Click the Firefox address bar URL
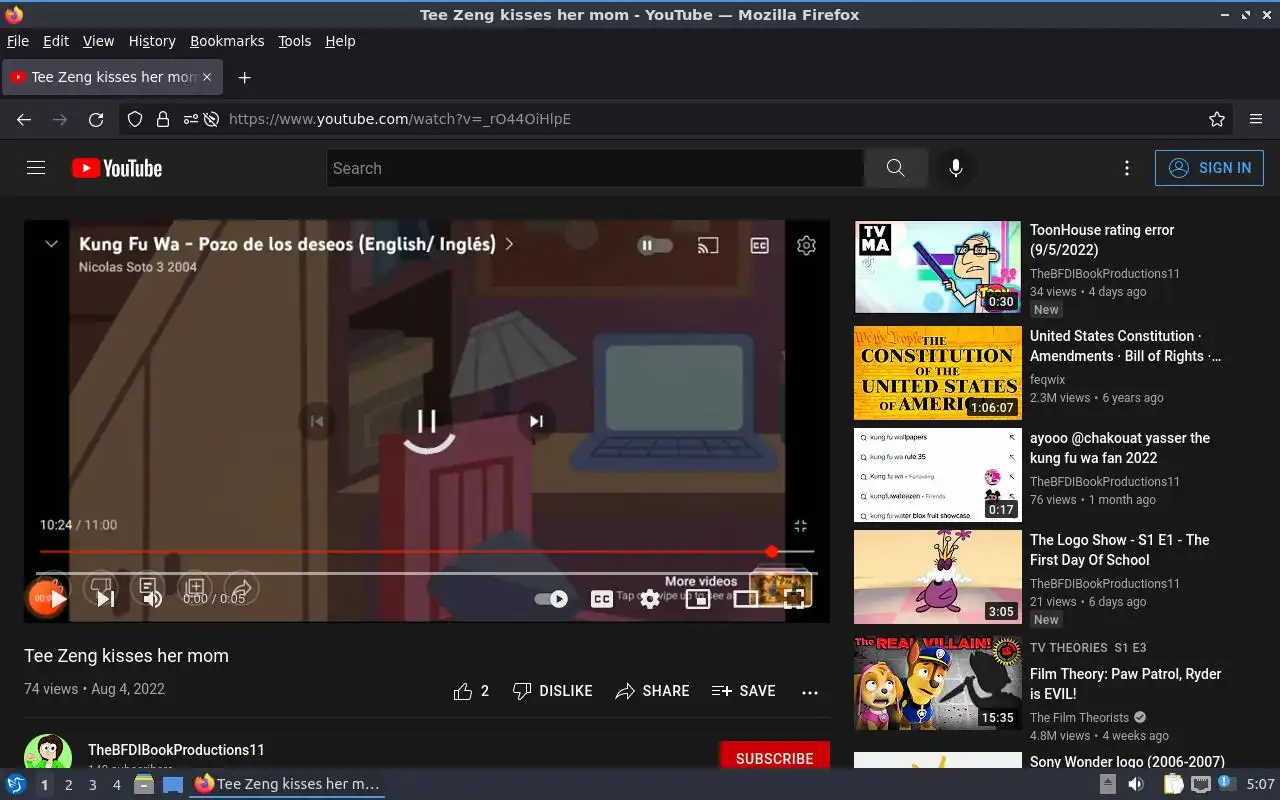The height and width of the screenshot is (800, 1280). [400, 119]
